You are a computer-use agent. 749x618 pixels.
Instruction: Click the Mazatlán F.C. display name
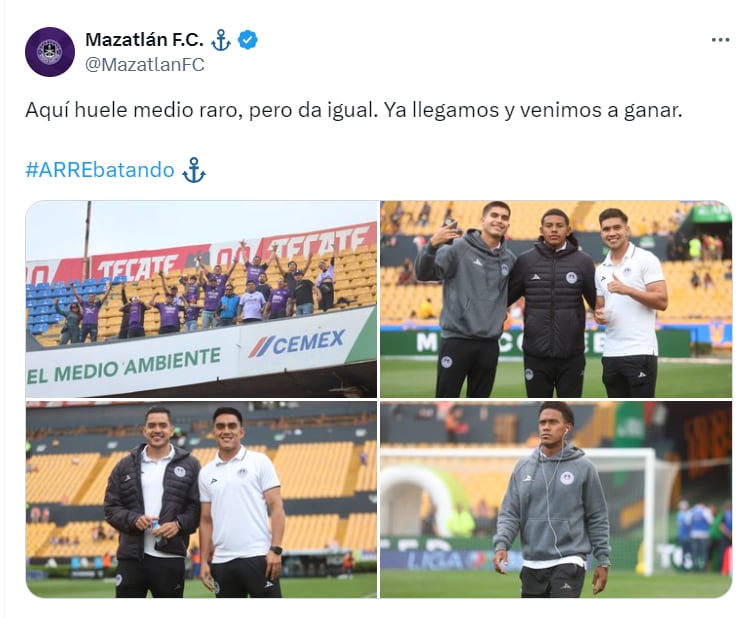click(144, 40)
